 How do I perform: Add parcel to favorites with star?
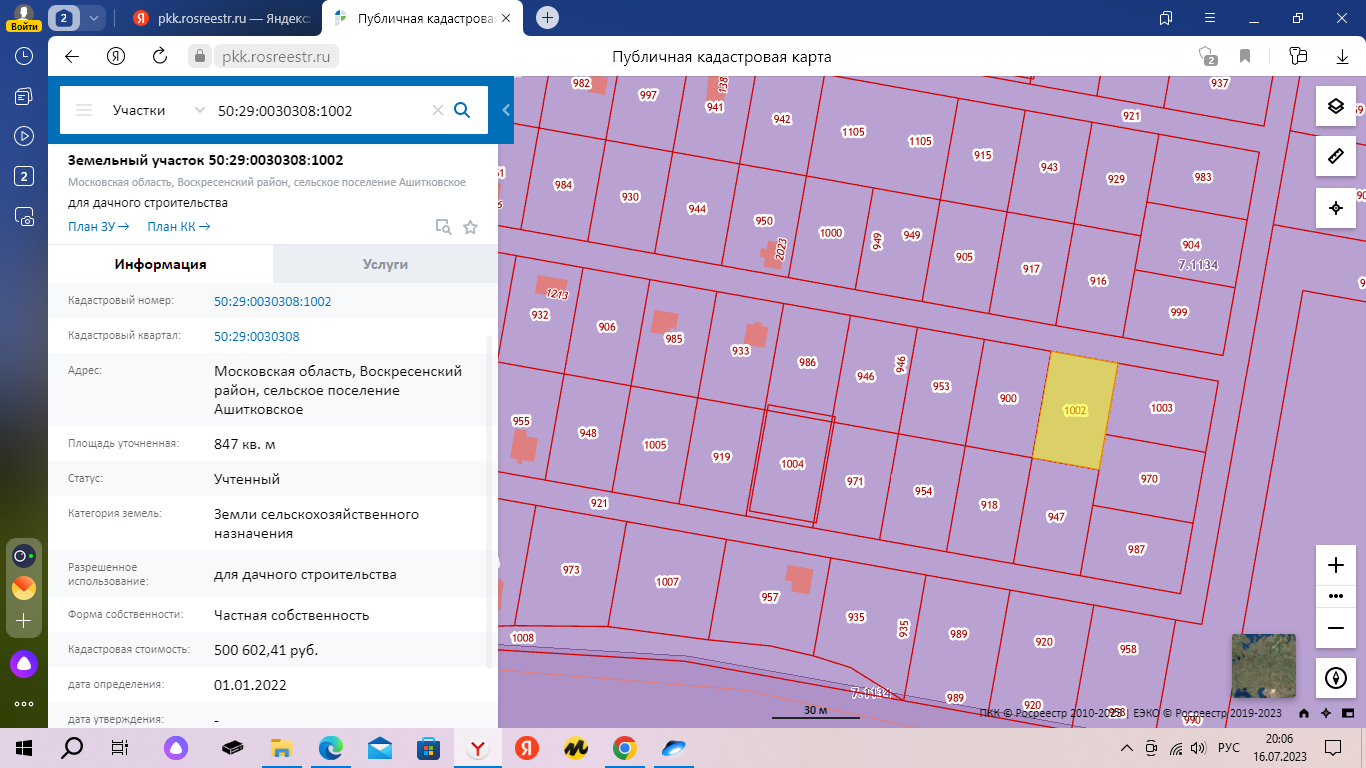pos(470,227)
